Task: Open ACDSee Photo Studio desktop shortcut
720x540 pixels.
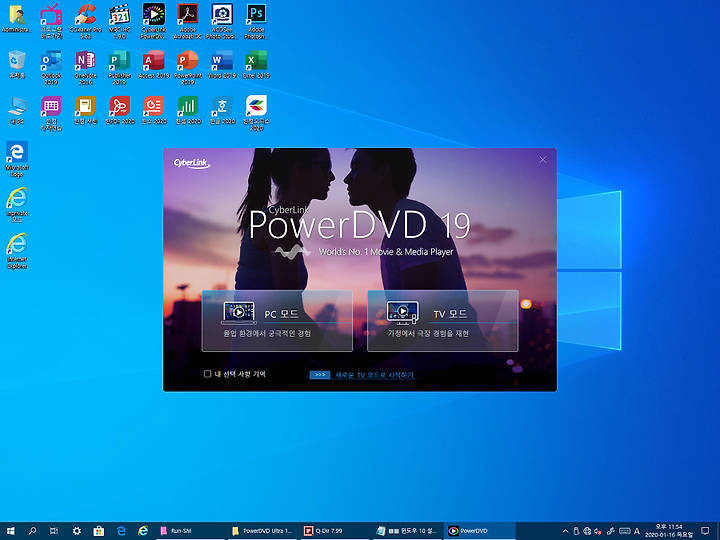Action: tap(222, 21)
